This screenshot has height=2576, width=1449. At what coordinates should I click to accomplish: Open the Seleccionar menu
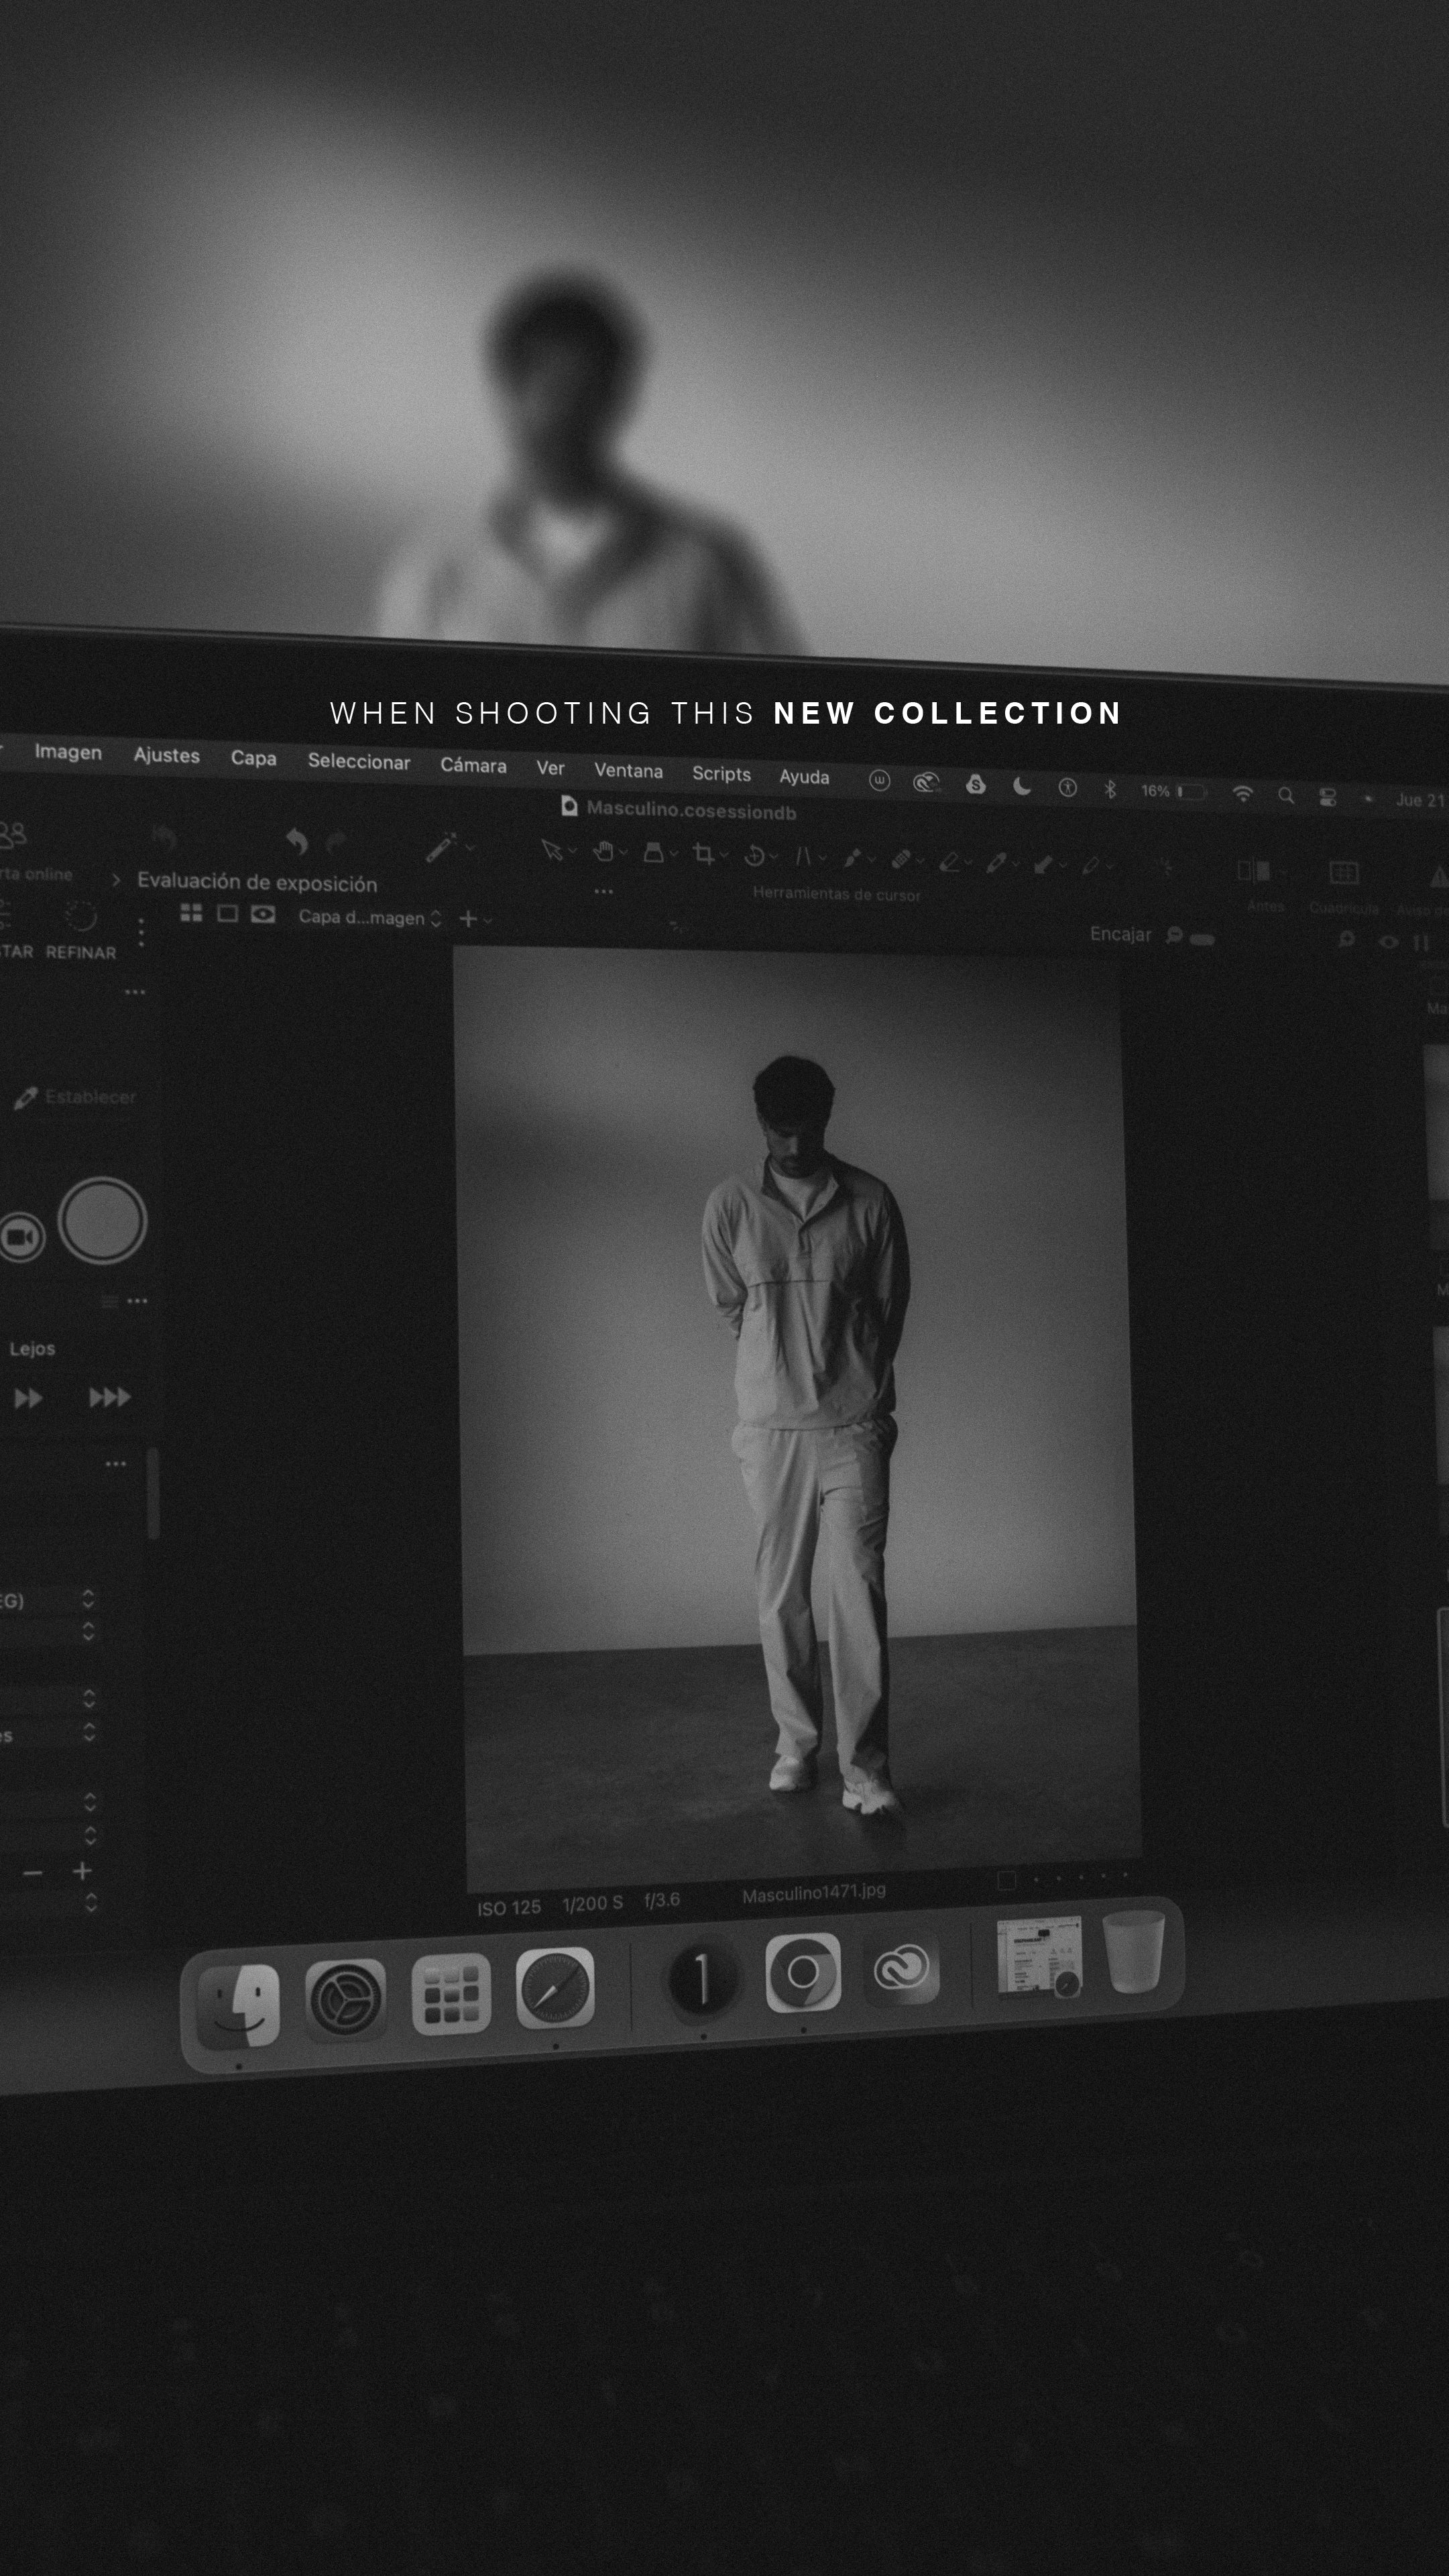click(x=359, y=762)
